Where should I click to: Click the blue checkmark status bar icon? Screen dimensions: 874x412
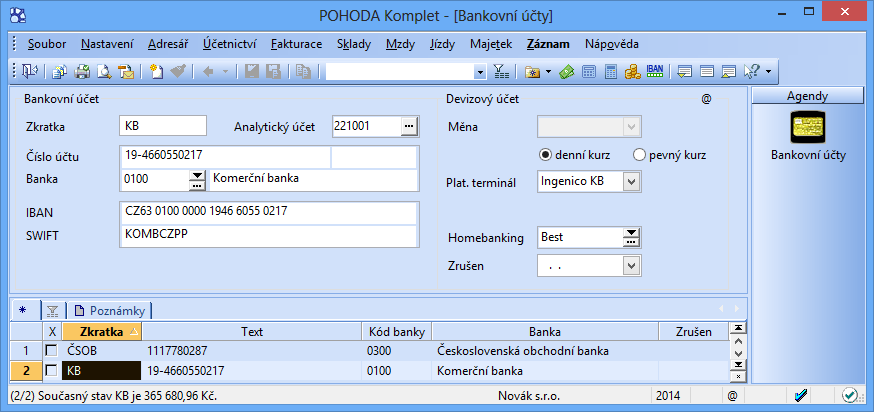point(801,395)
